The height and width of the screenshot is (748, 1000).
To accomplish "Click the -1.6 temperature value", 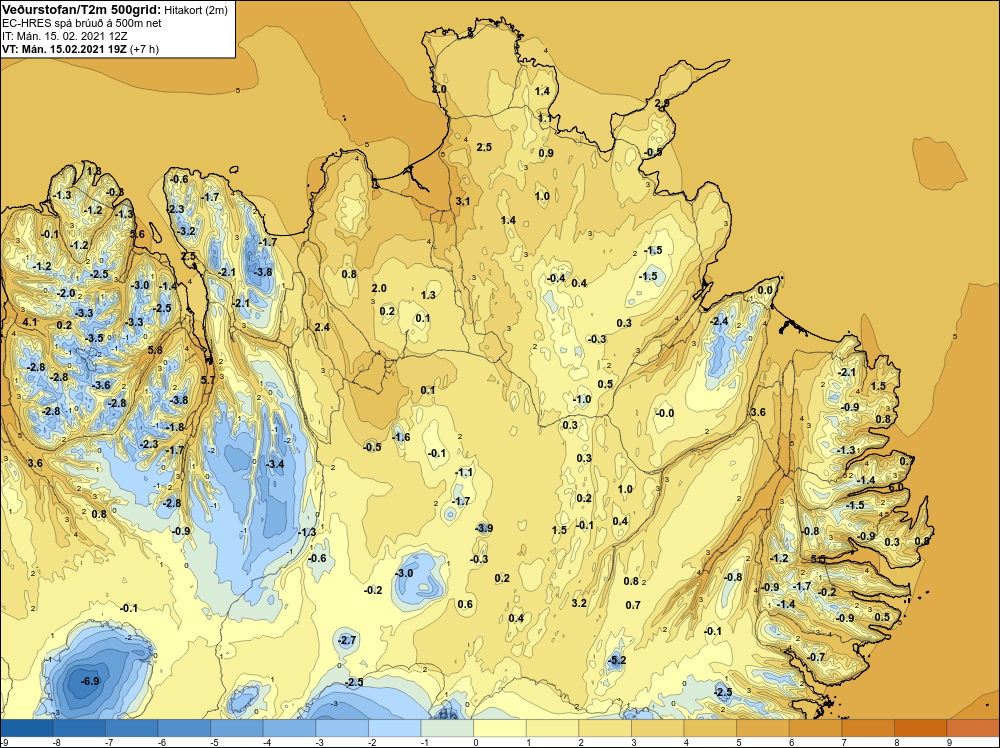I will click(x=401, y=437).
